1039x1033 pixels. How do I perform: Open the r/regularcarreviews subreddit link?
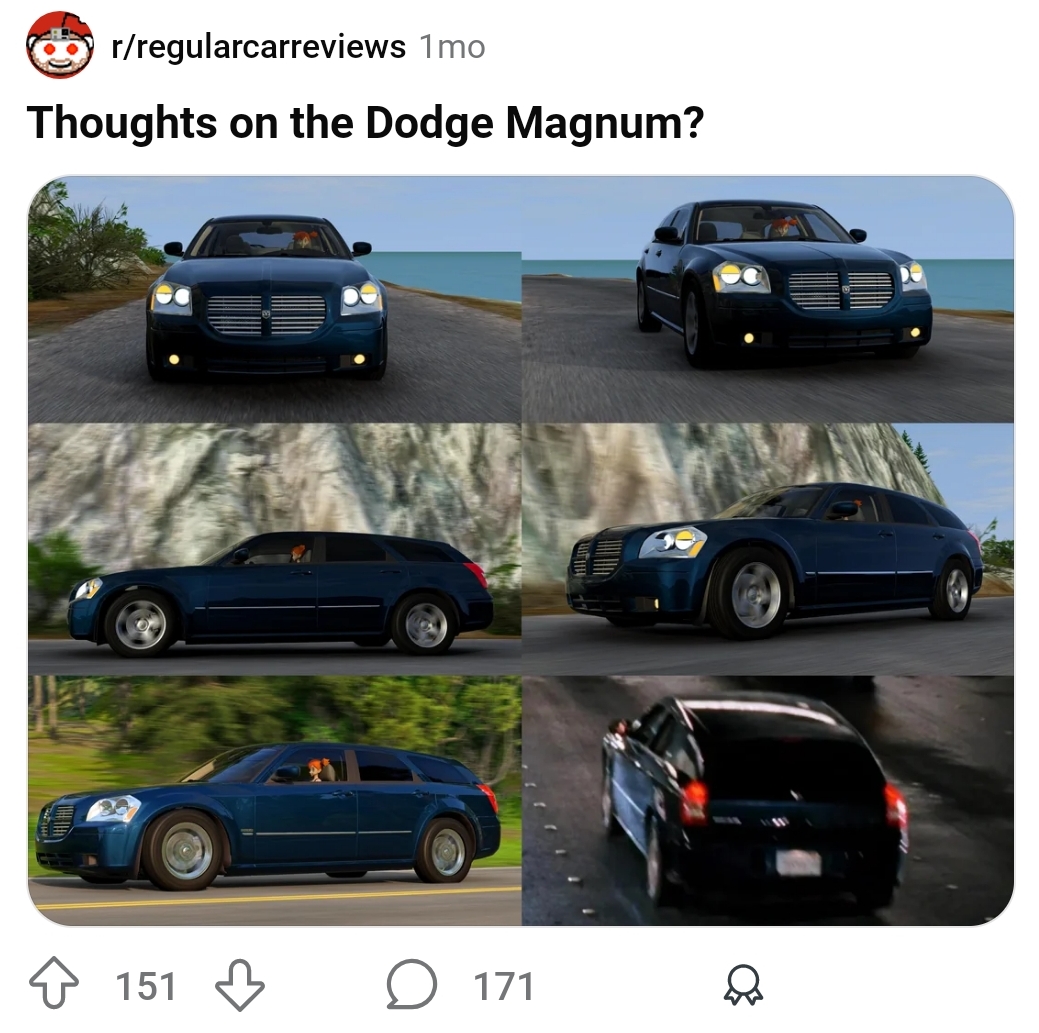[x=258, y=47]
